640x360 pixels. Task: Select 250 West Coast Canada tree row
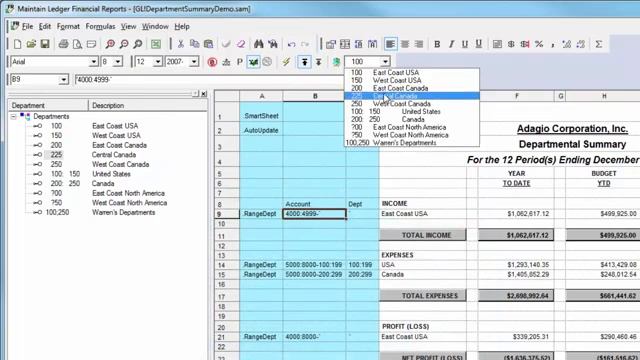(100, 164)
